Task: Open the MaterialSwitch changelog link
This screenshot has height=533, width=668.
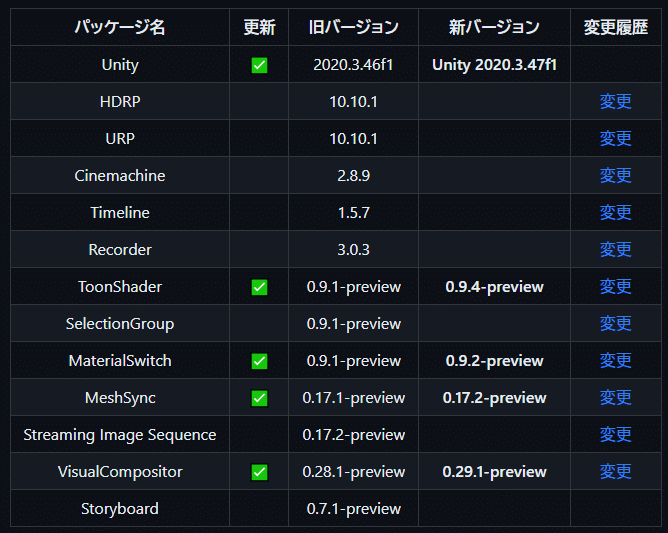Action: pyautogui.click(x=615, y=361)
